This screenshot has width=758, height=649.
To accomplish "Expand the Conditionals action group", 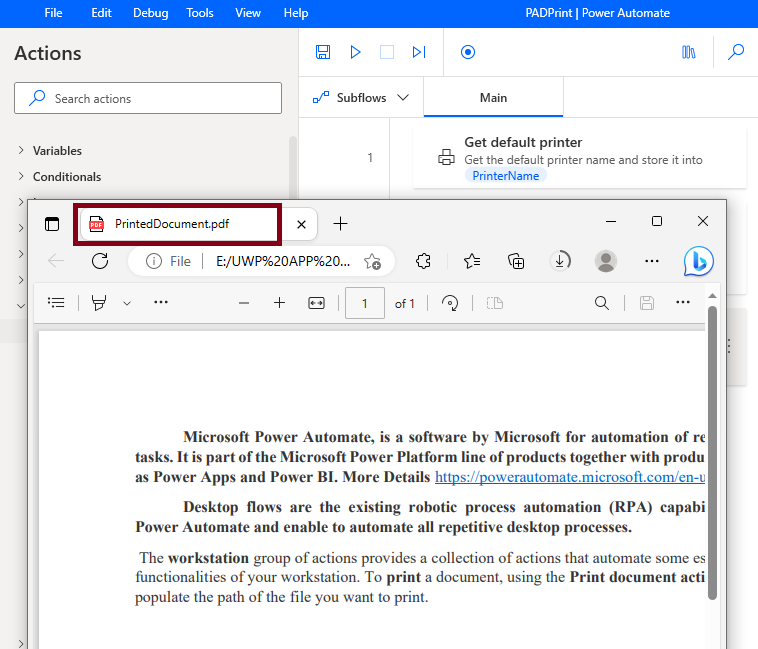I will click(67, 177).
